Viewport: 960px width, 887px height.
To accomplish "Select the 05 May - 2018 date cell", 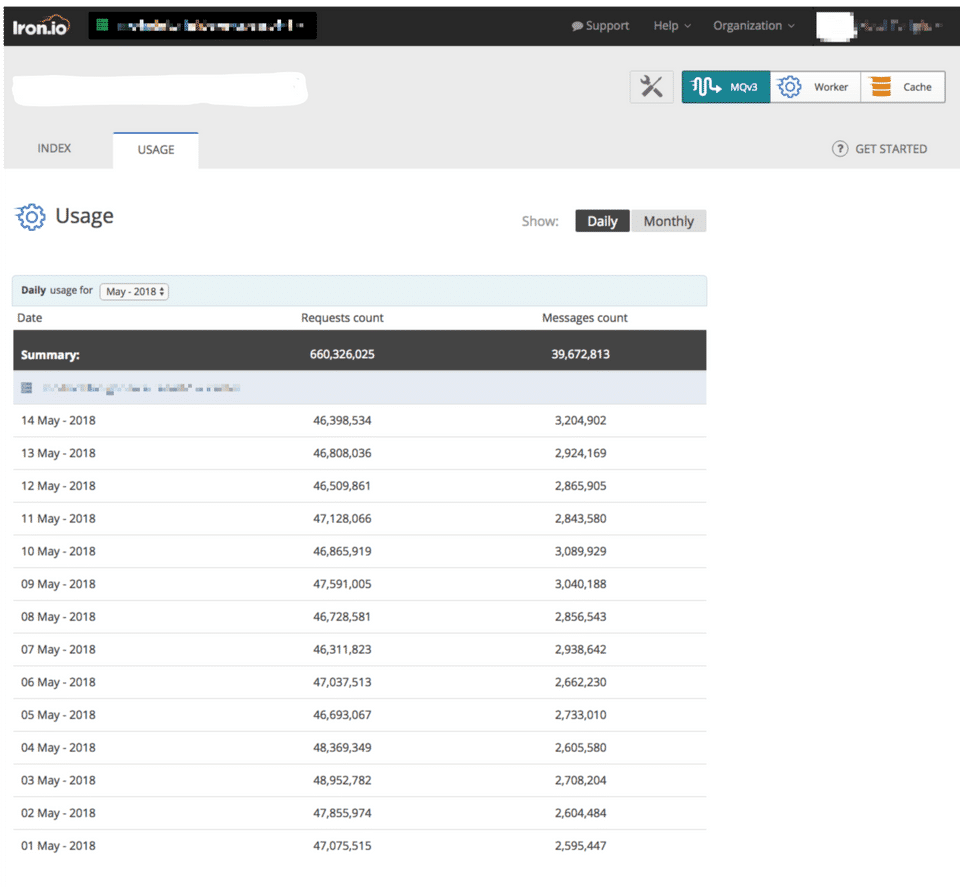I will tap(58, 715).
